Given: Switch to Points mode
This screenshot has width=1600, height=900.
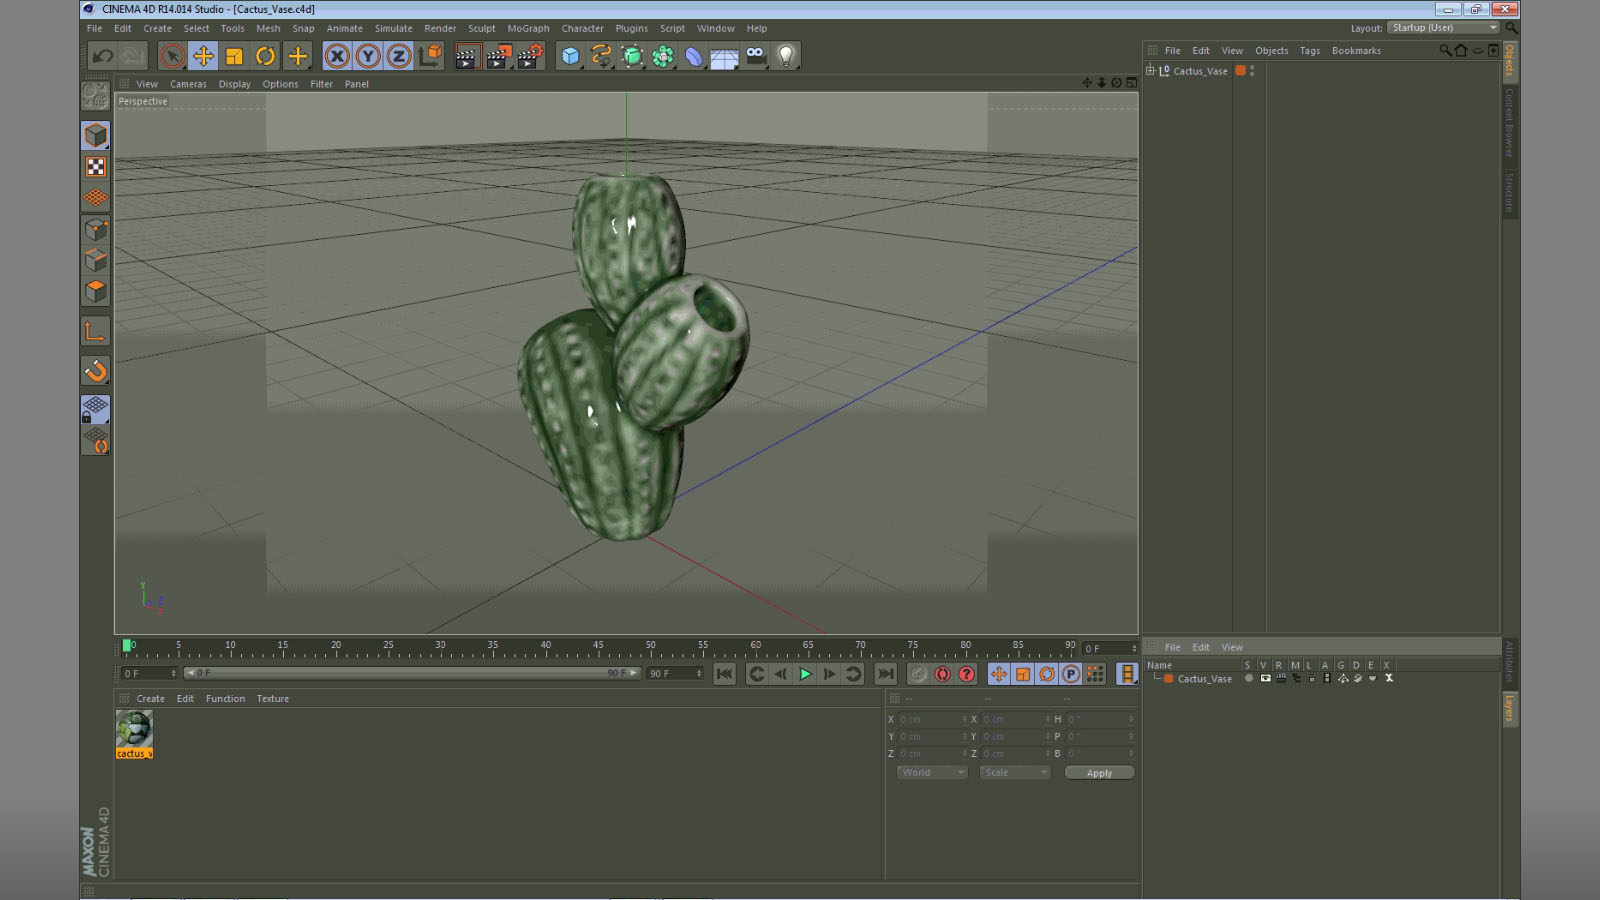Looking at the screenshot, I should pos(96,229).
